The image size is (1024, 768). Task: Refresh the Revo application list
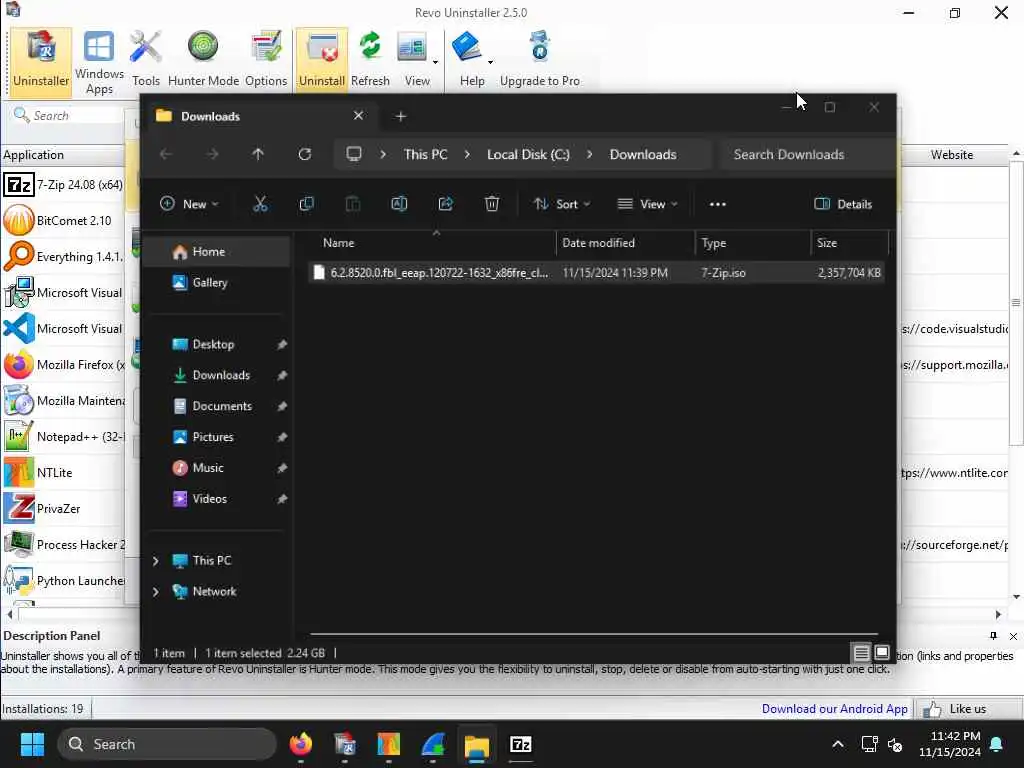click(x=370, y=59)
